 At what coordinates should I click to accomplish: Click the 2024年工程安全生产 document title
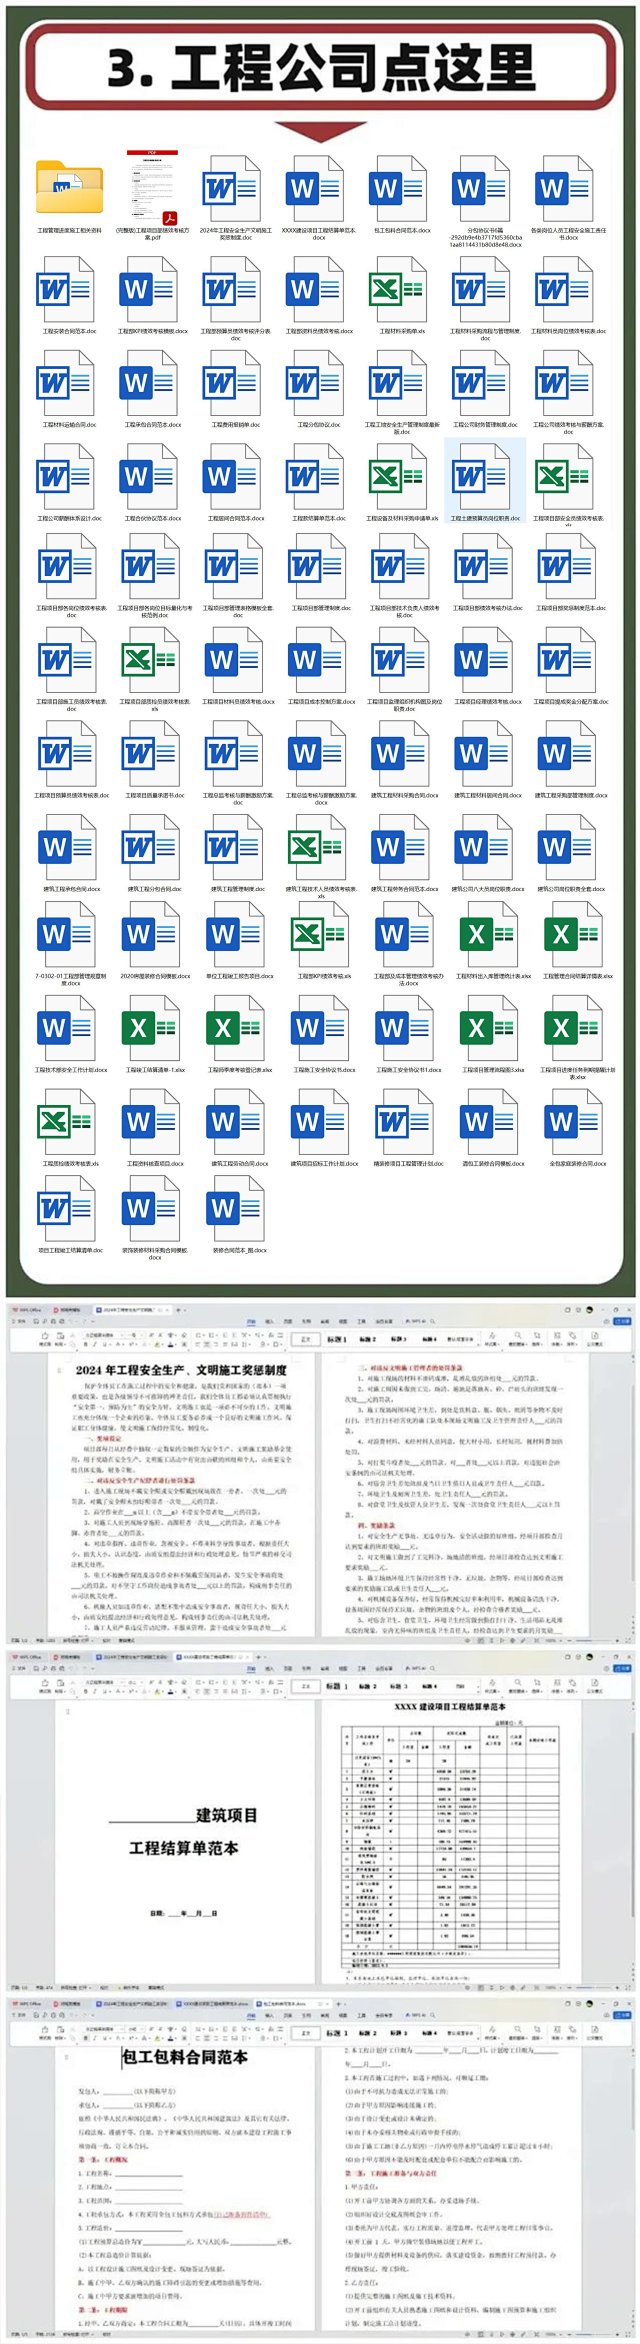point(181,1369)
